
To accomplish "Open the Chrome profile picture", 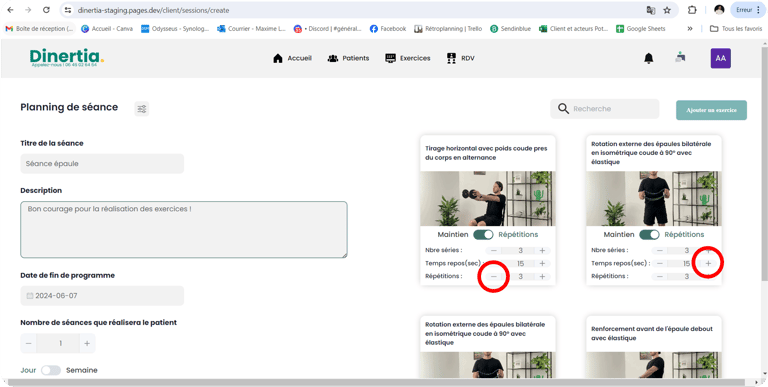I will (719, 10).
